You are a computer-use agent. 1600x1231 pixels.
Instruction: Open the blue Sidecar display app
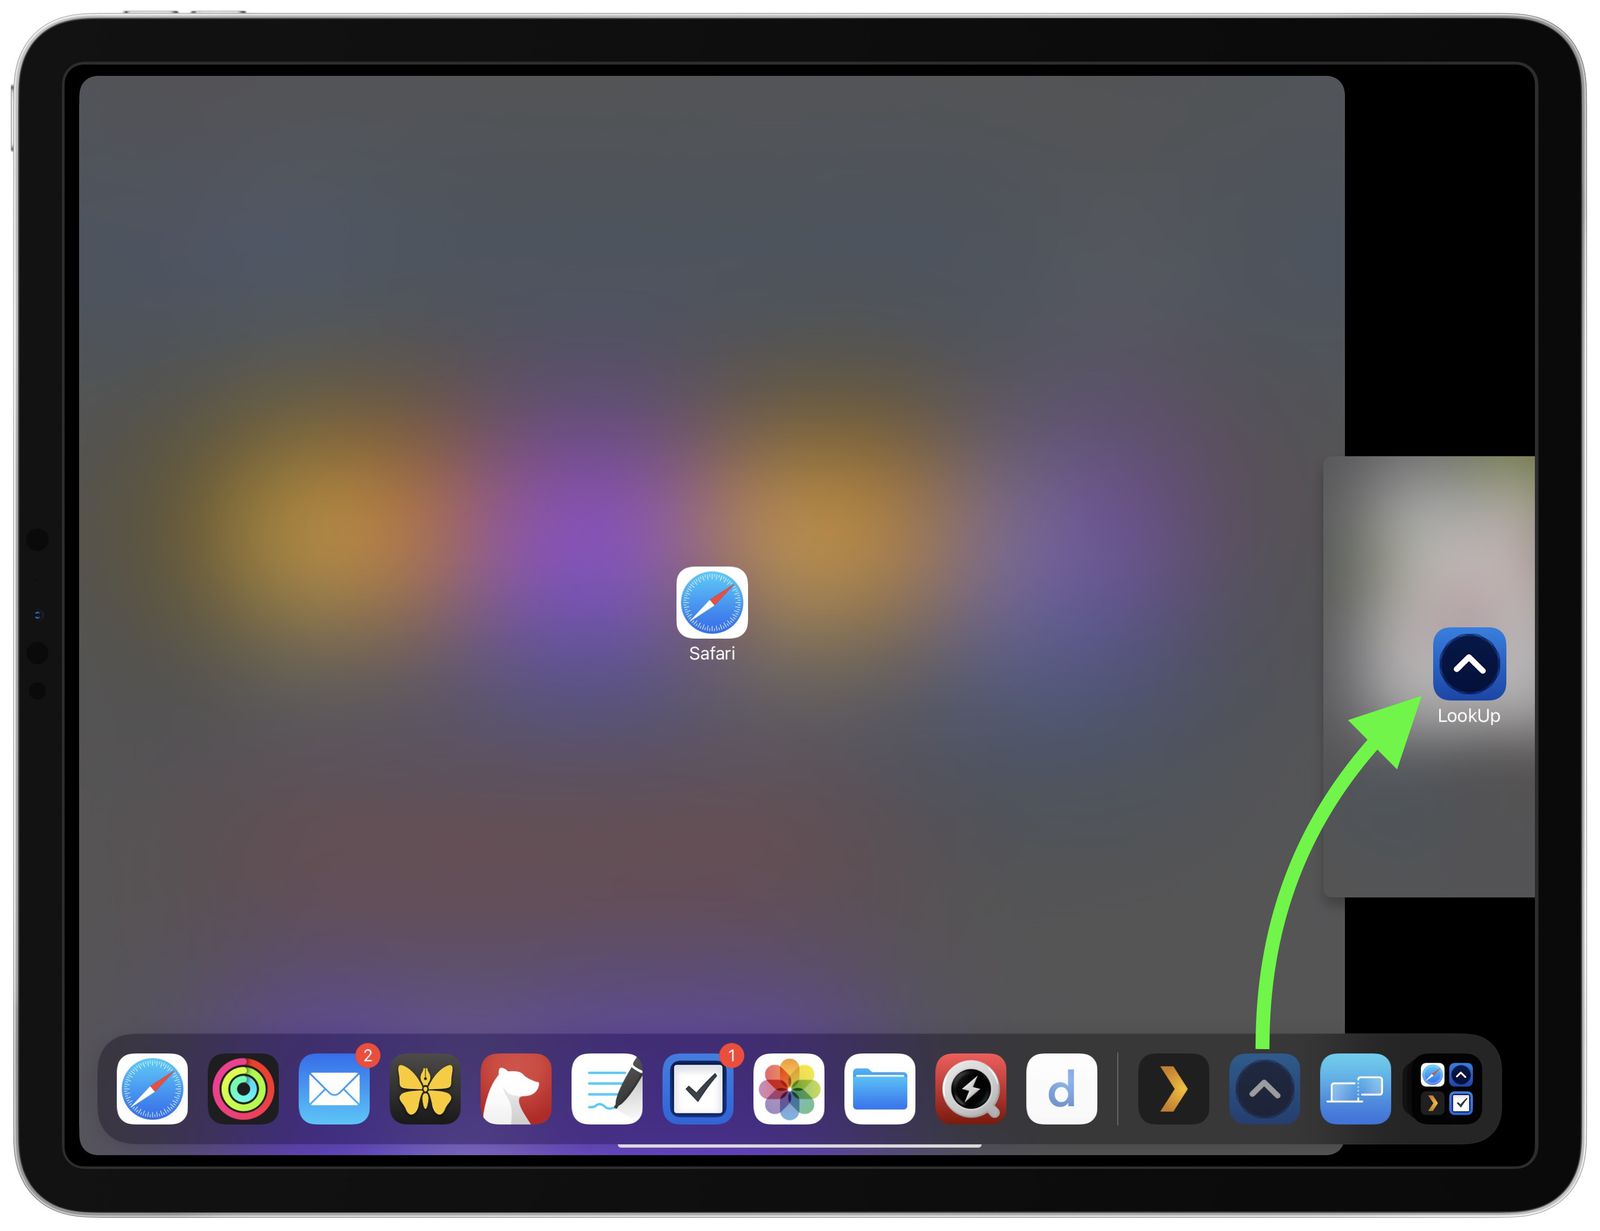point(1355,1090)
